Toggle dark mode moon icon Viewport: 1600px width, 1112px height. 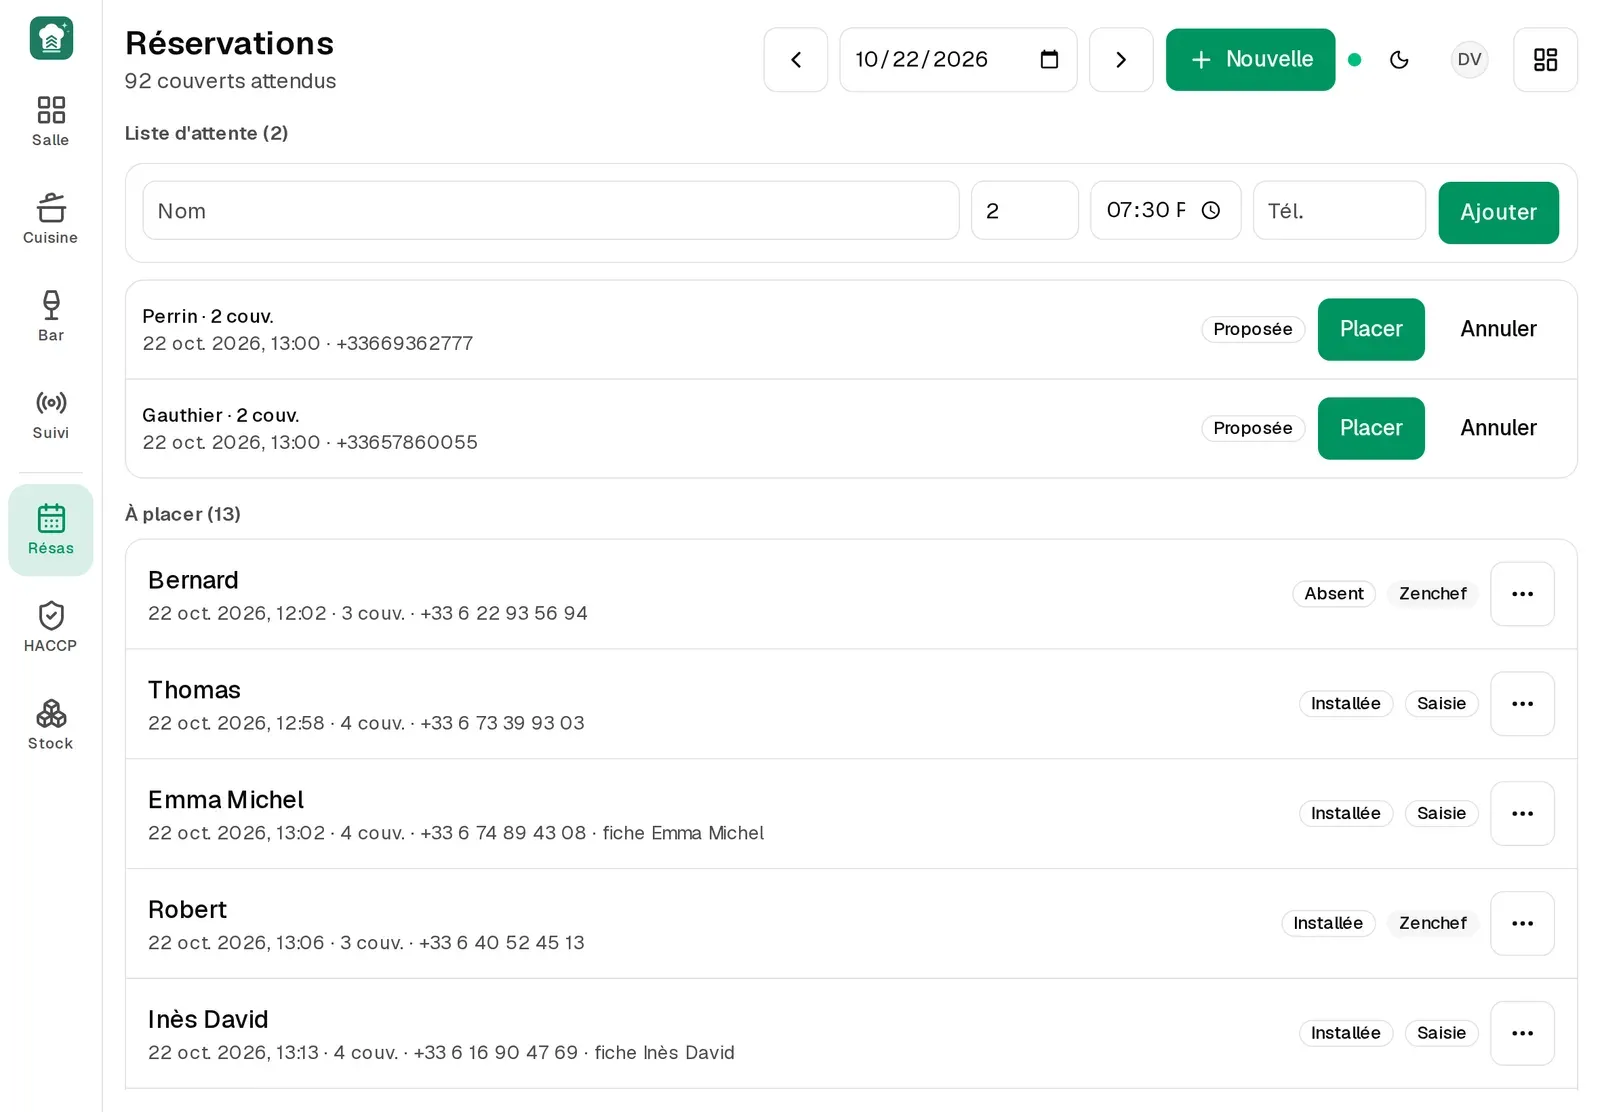tap(1399, 60)
